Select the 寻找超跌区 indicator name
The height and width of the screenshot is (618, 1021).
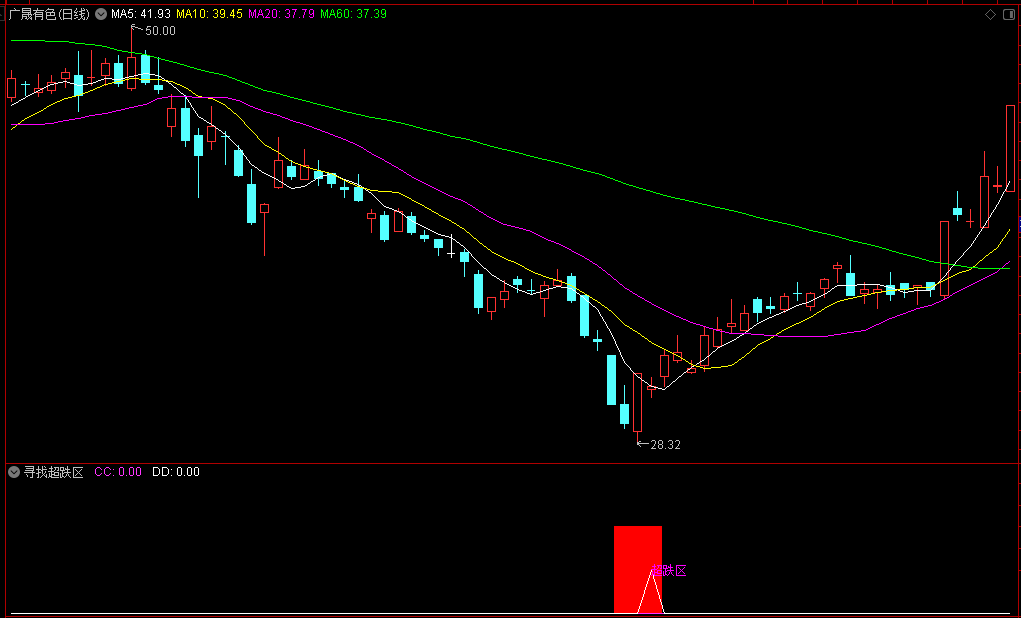[54, 472]
